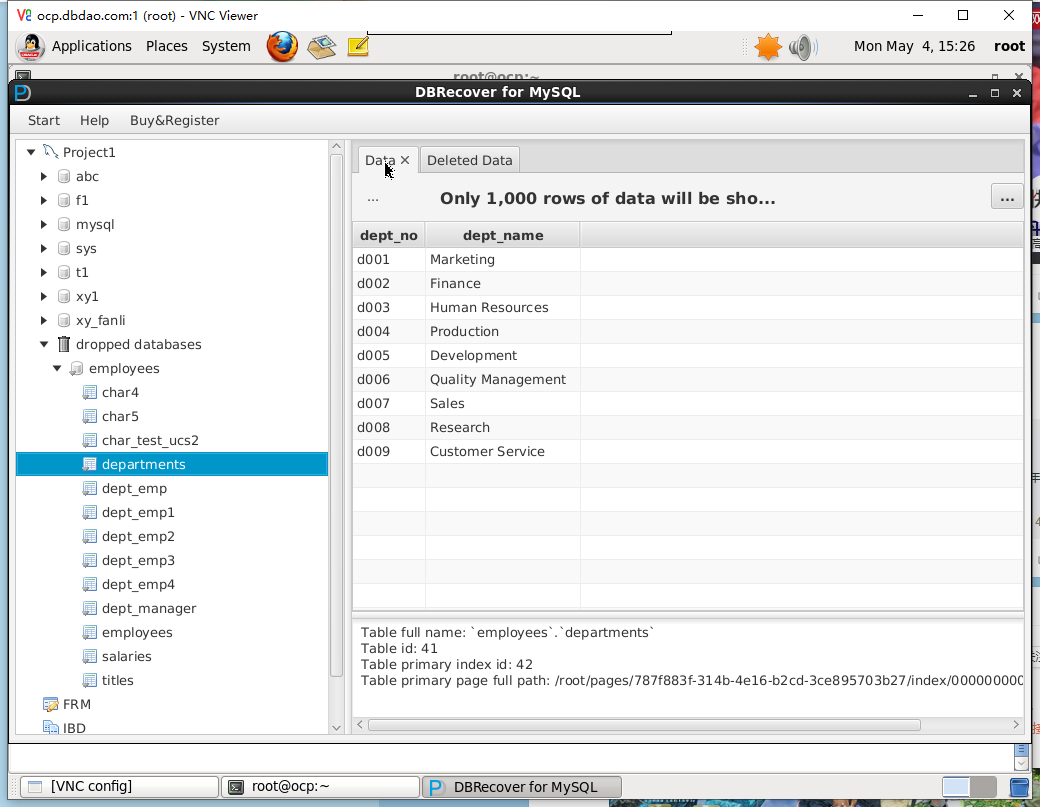Collapse the dropped databases node

click(44, 344)
